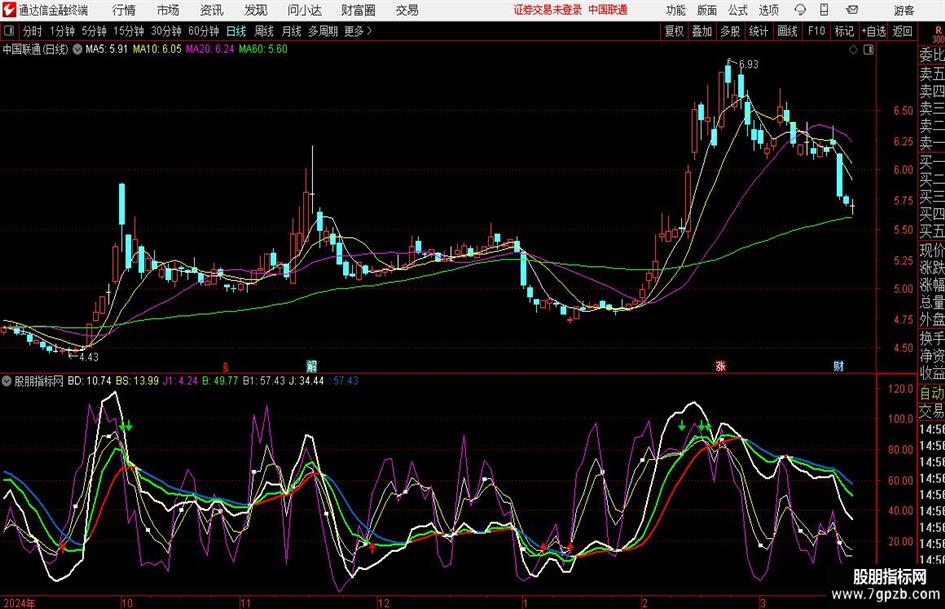The height and width of the screenshot is (609, 945).
Task: Open the 财富圈 menu
Action: point(358,10)
